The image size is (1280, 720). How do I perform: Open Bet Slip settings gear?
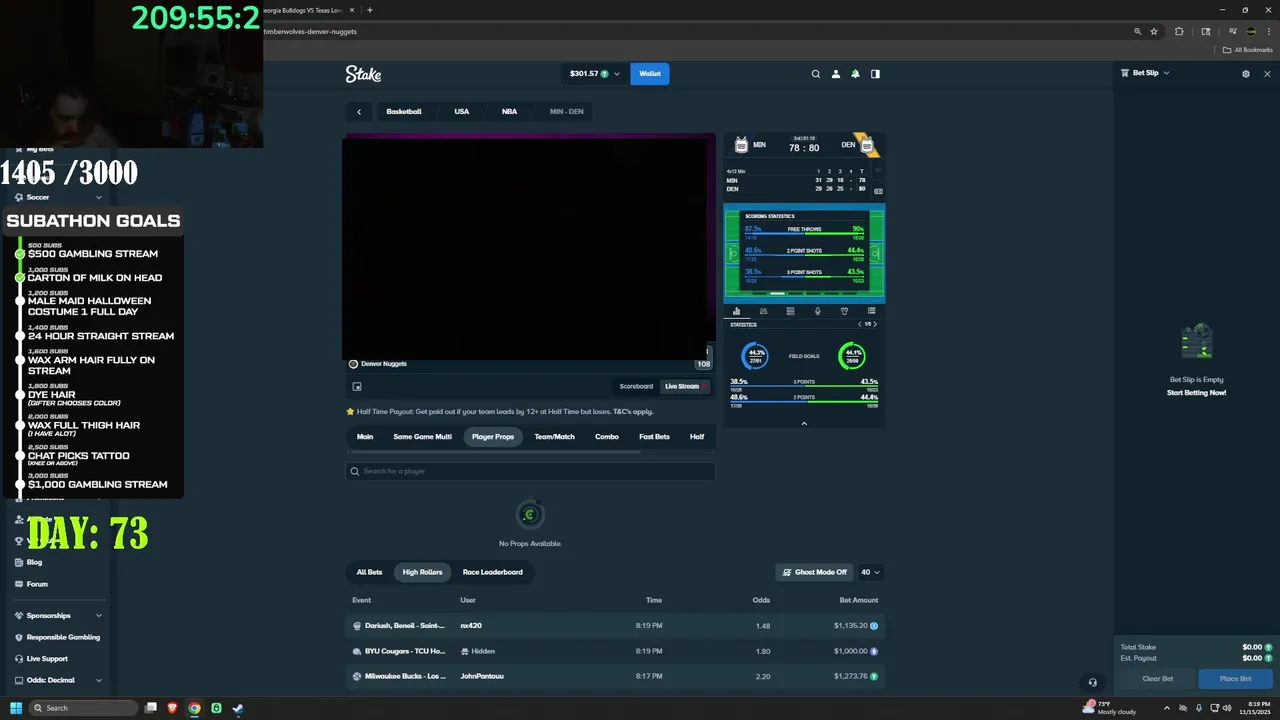click(1245, 74)
